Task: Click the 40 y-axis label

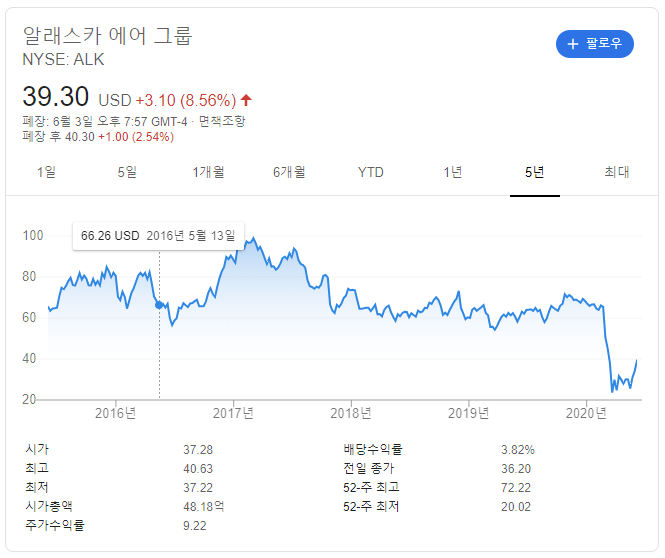Action: (x=29, y=359)
